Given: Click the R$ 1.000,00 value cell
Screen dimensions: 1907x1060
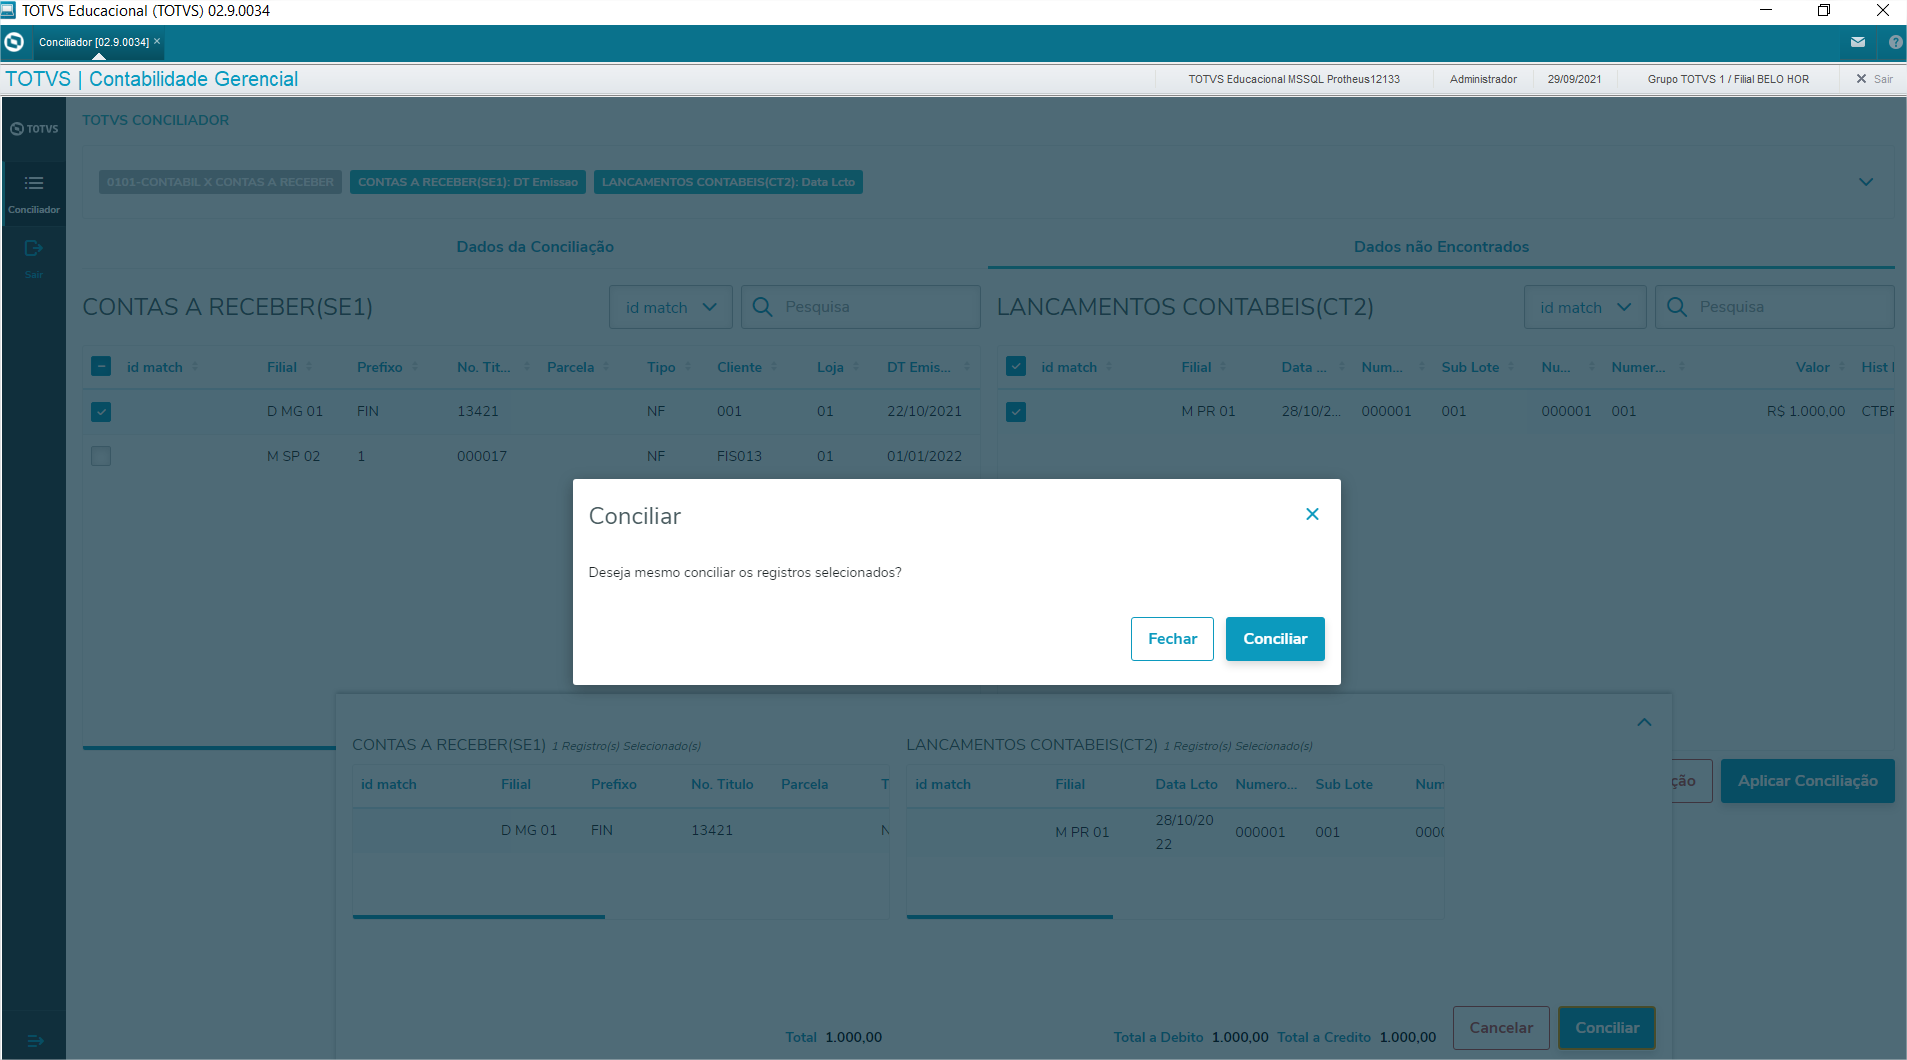Looking at the screenshot, I should click(x=1805, y=411).
